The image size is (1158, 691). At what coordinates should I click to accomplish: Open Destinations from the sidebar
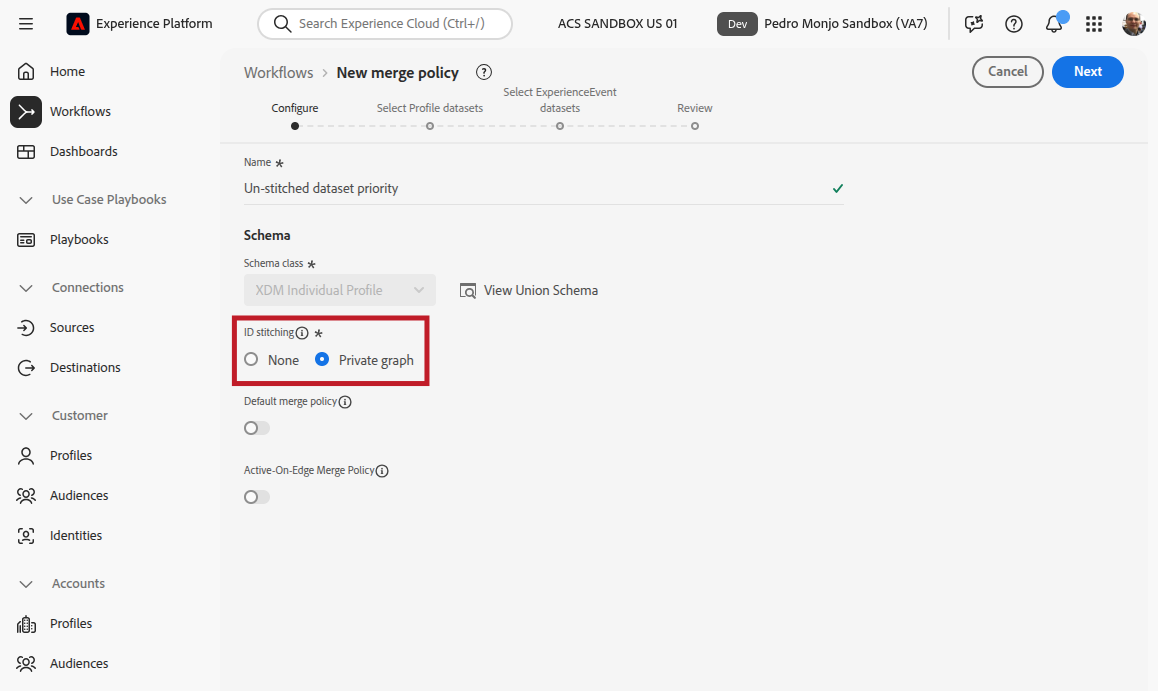pos(85,368)
